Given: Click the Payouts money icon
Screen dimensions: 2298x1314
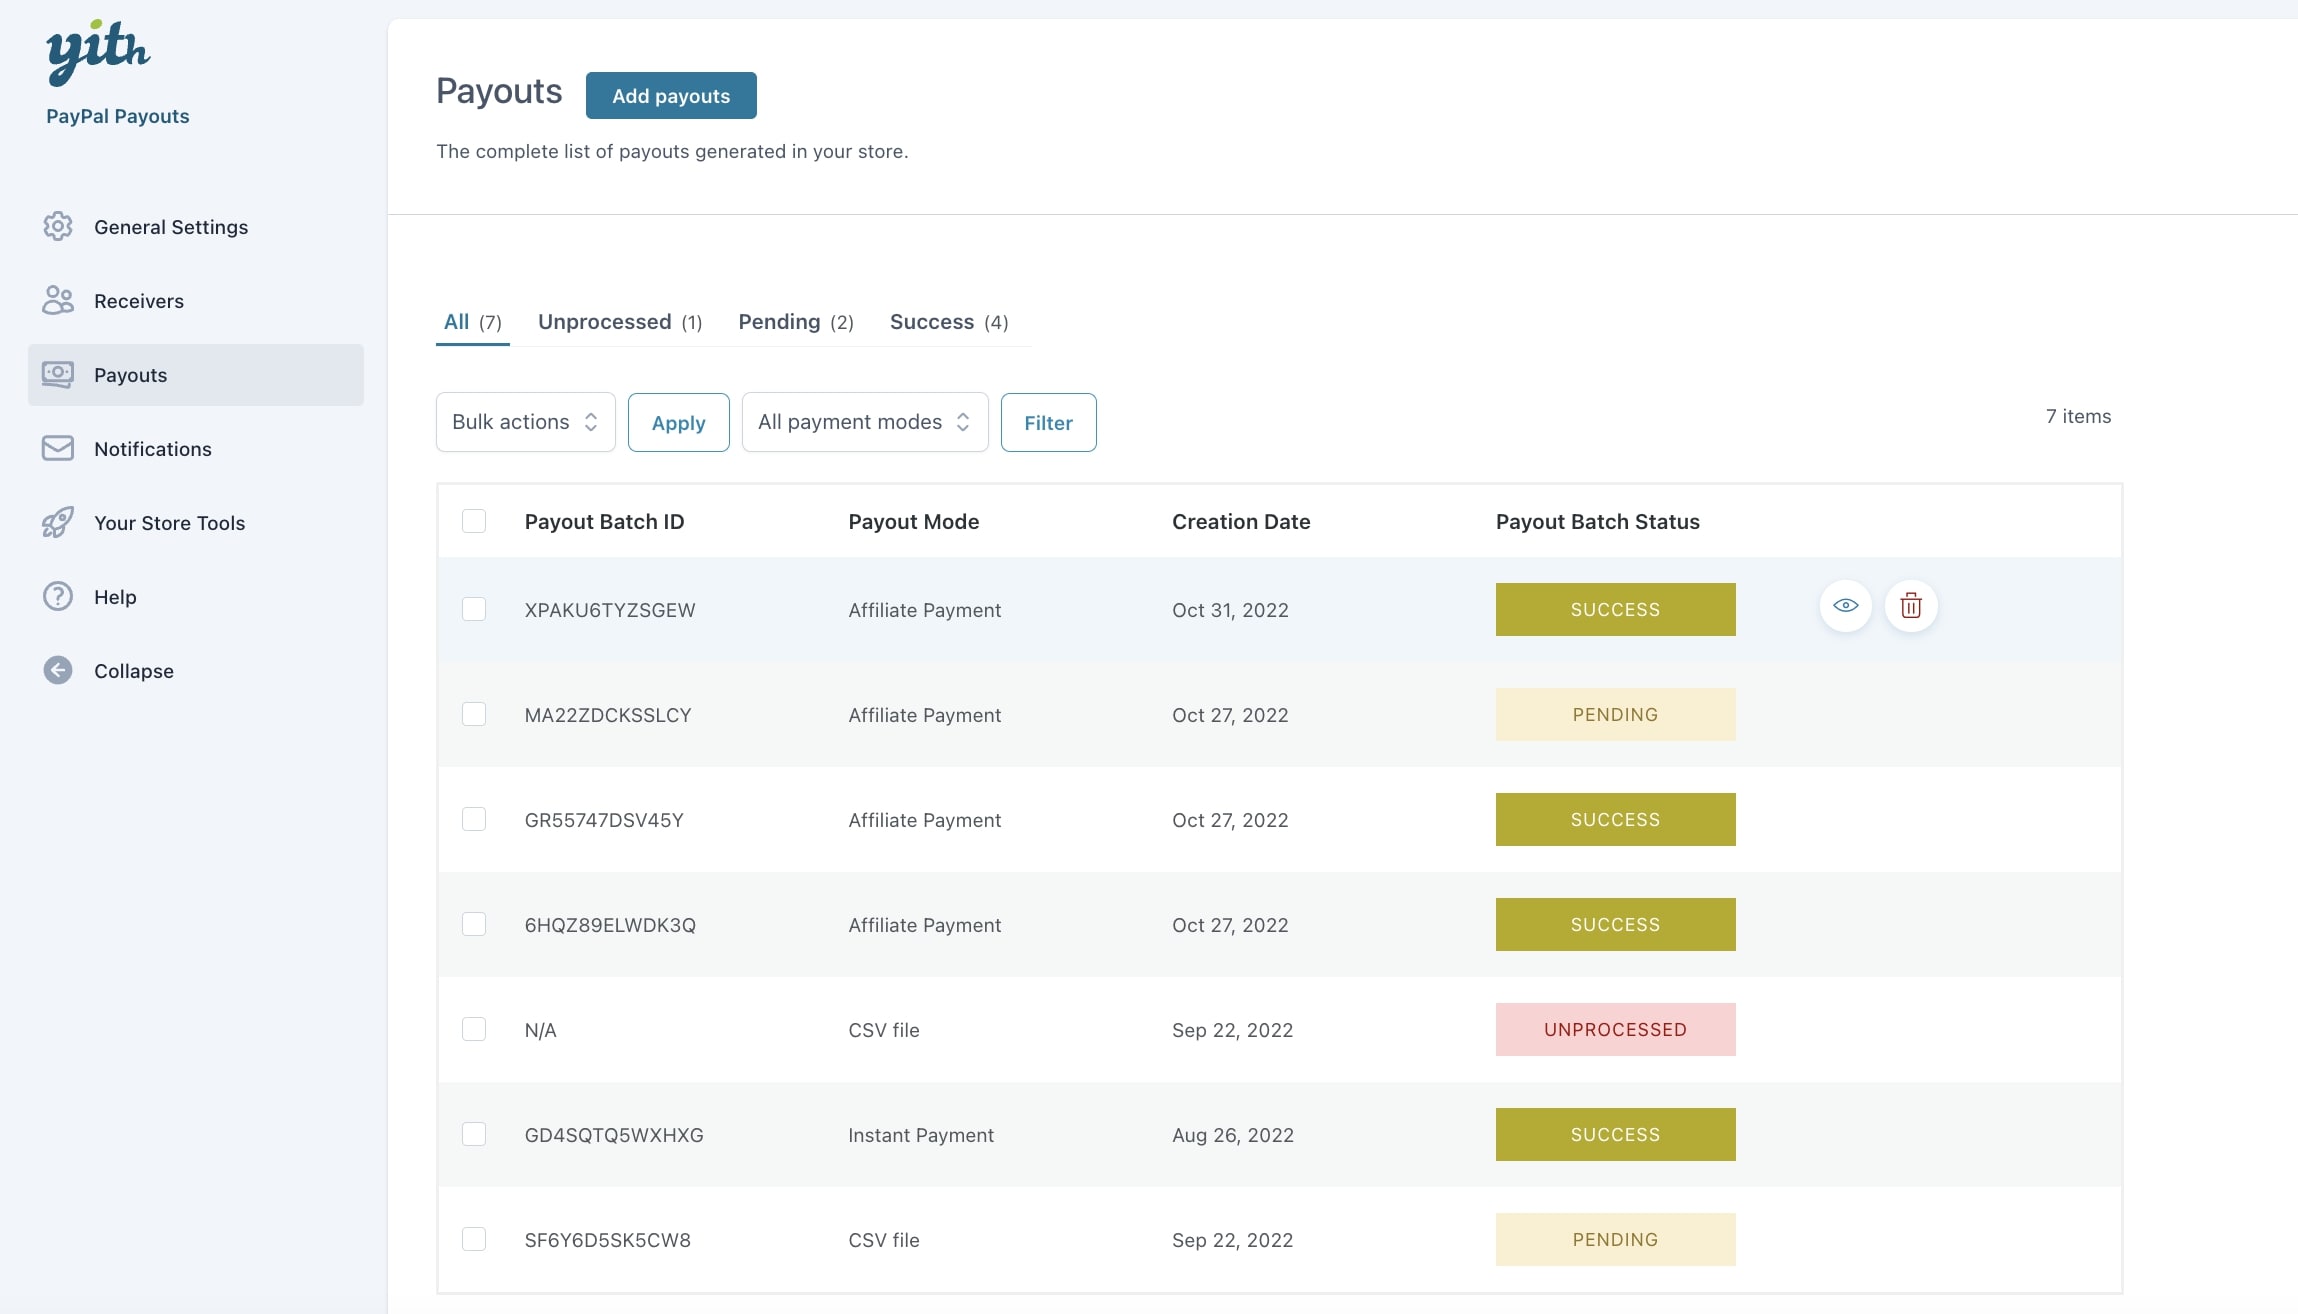Looking at the screenshot, I should [x=58, y=374].
